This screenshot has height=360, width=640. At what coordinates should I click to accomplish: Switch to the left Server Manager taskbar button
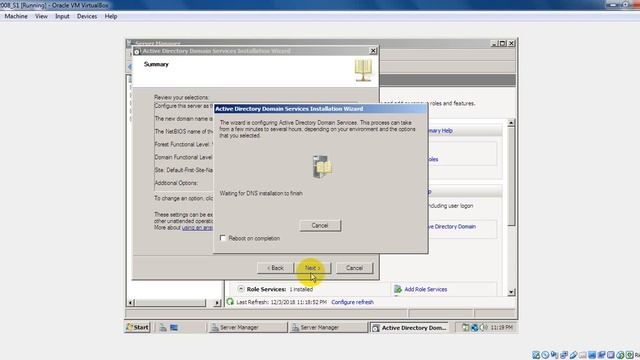point(247,327)
